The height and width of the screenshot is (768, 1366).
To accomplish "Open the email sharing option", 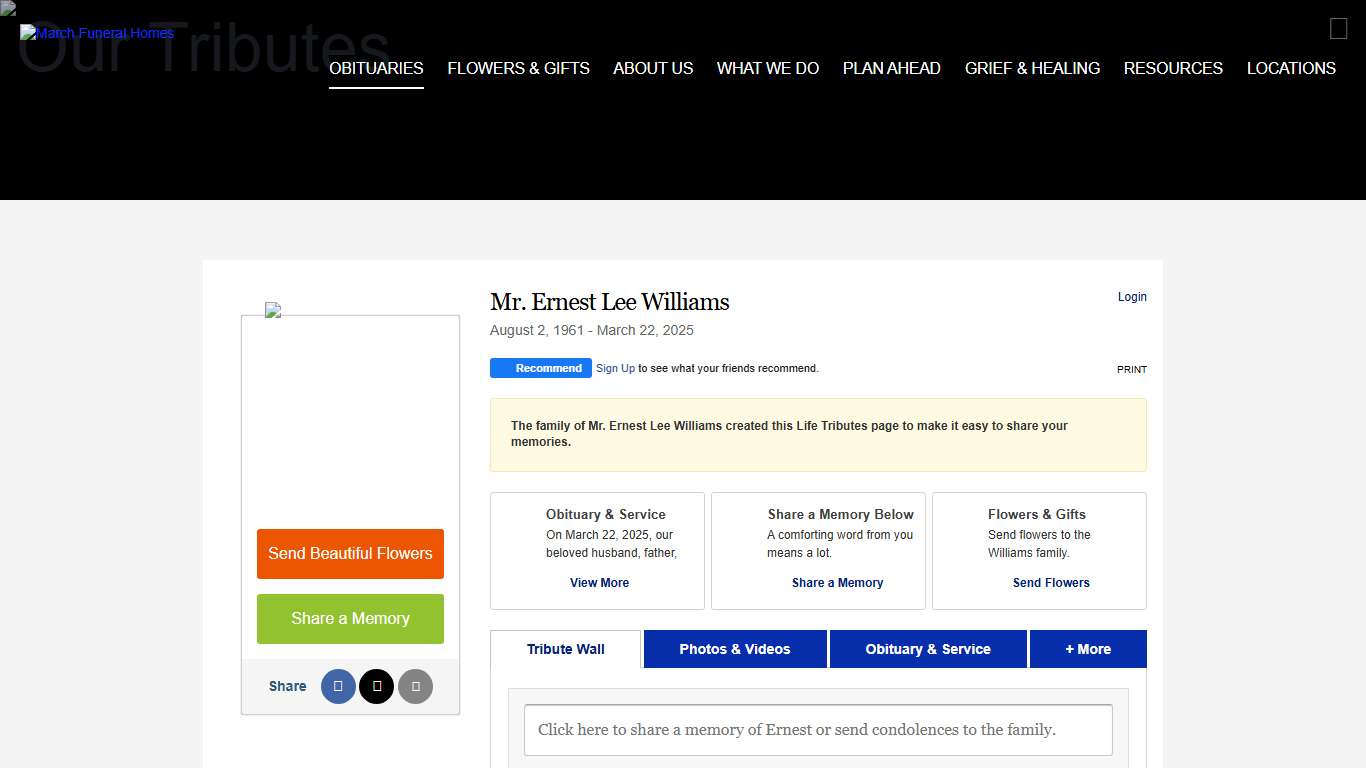I will 415,686.
